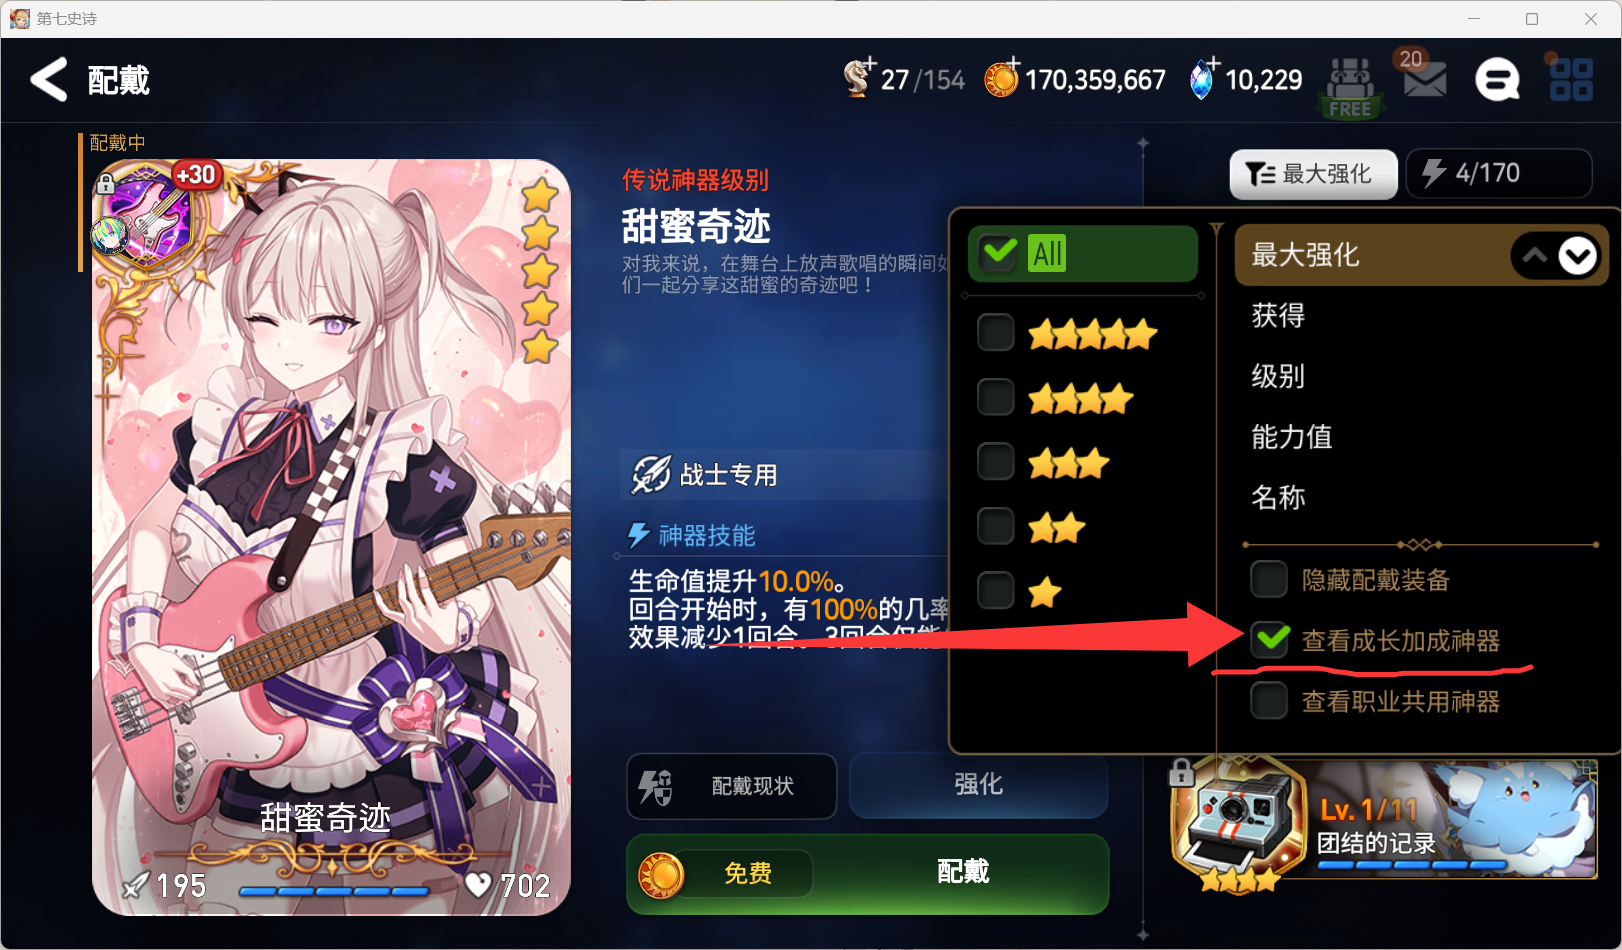Enable 隐藏配戴装备 checkbox
Viewport: 1622px width, 950px height.
coord(1269,579)
